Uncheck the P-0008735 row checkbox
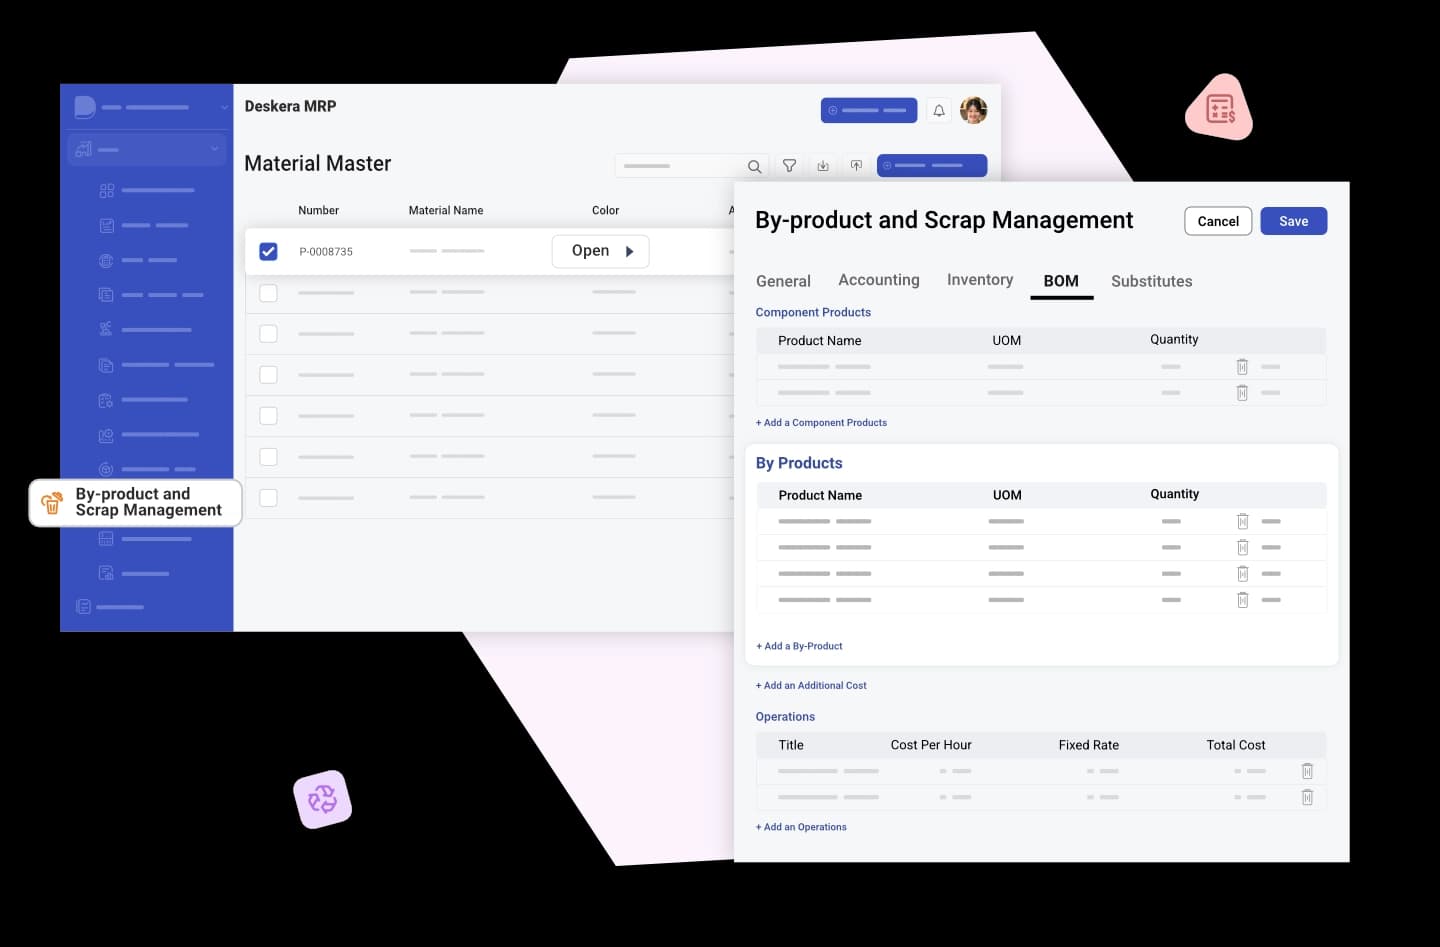 coord(268,252)
